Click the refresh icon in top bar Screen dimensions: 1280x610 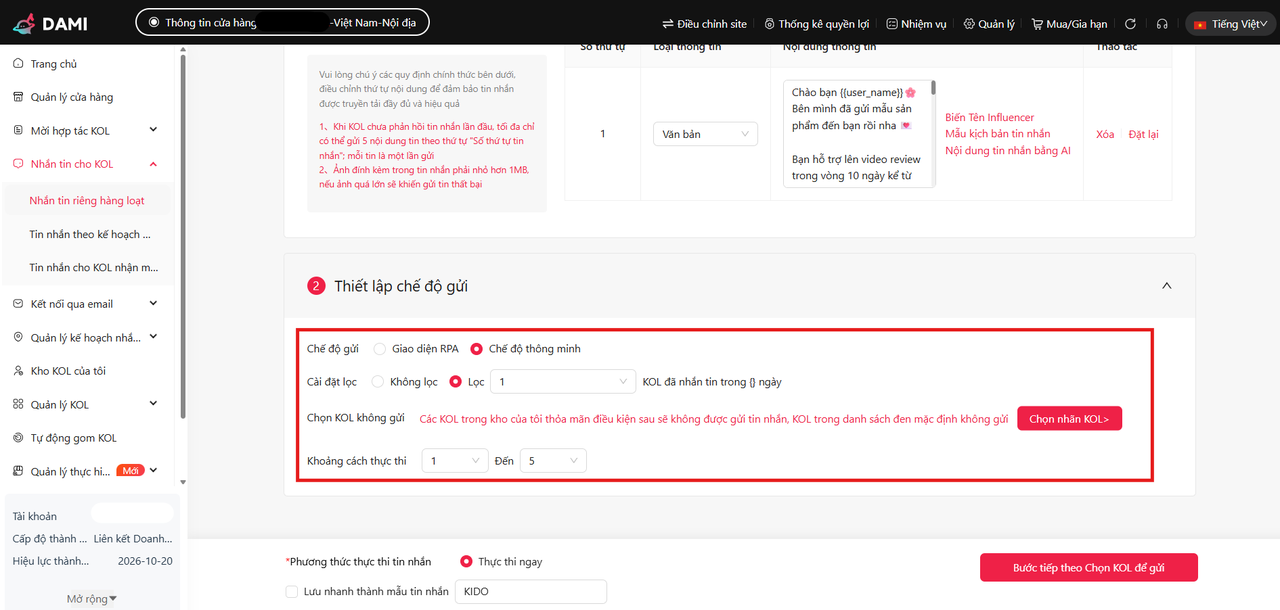point(1130,24)
